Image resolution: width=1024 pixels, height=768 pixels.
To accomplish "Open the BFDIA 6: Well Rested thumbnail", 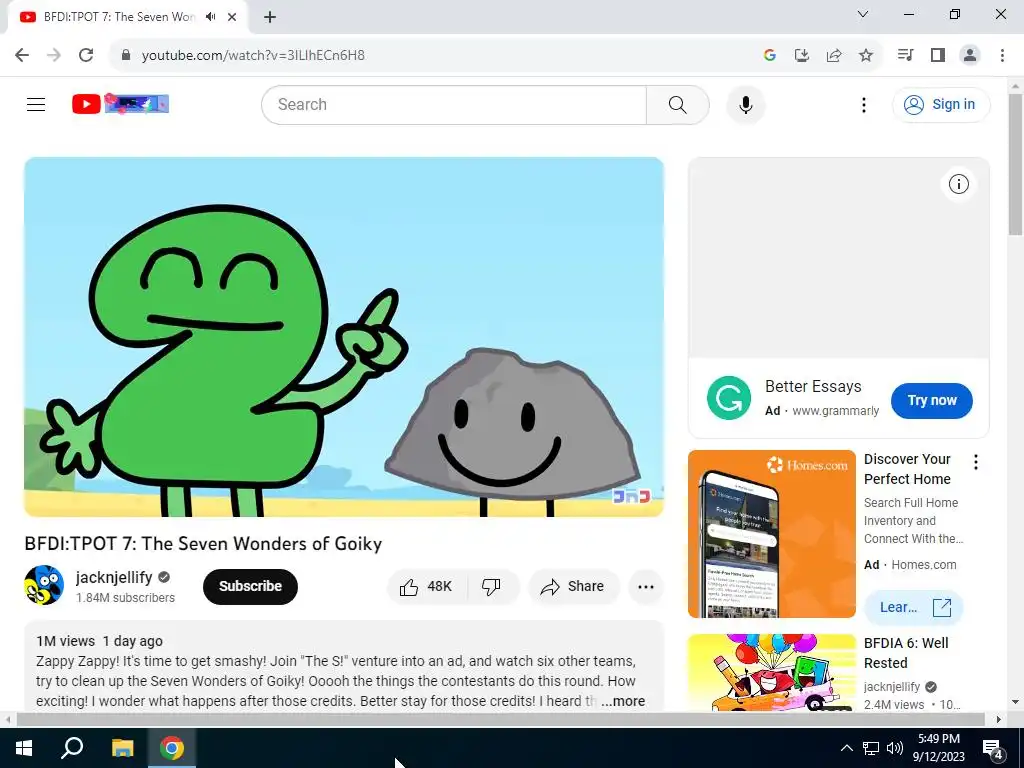I will (x=772, y=672).
